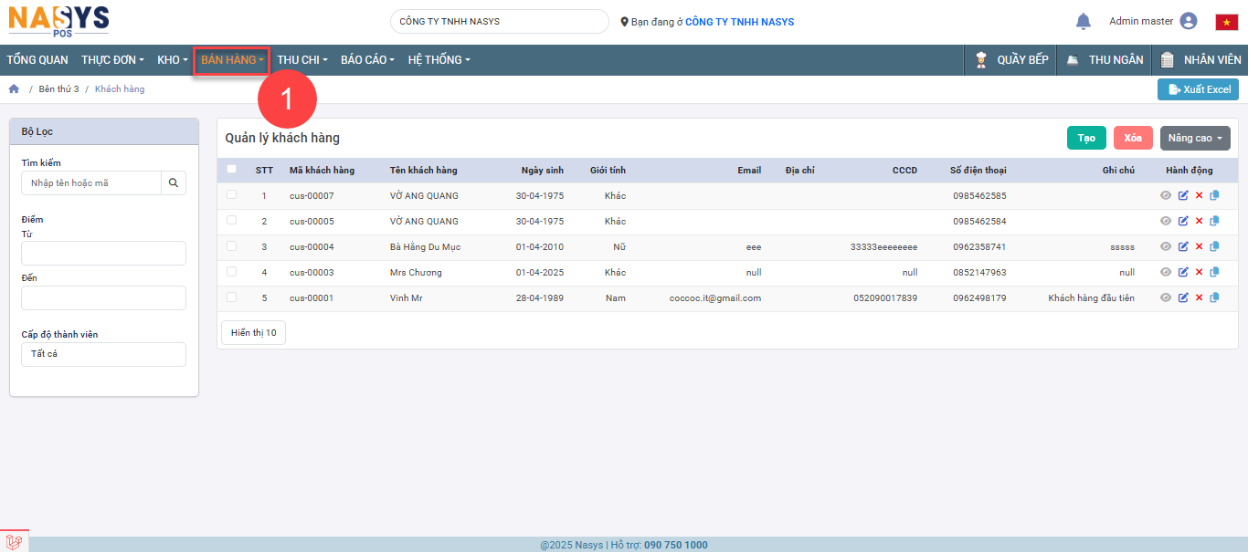Viewport: 1251px width, 559px height.
Task: Click the green Tạo button
Action: 1086,138
